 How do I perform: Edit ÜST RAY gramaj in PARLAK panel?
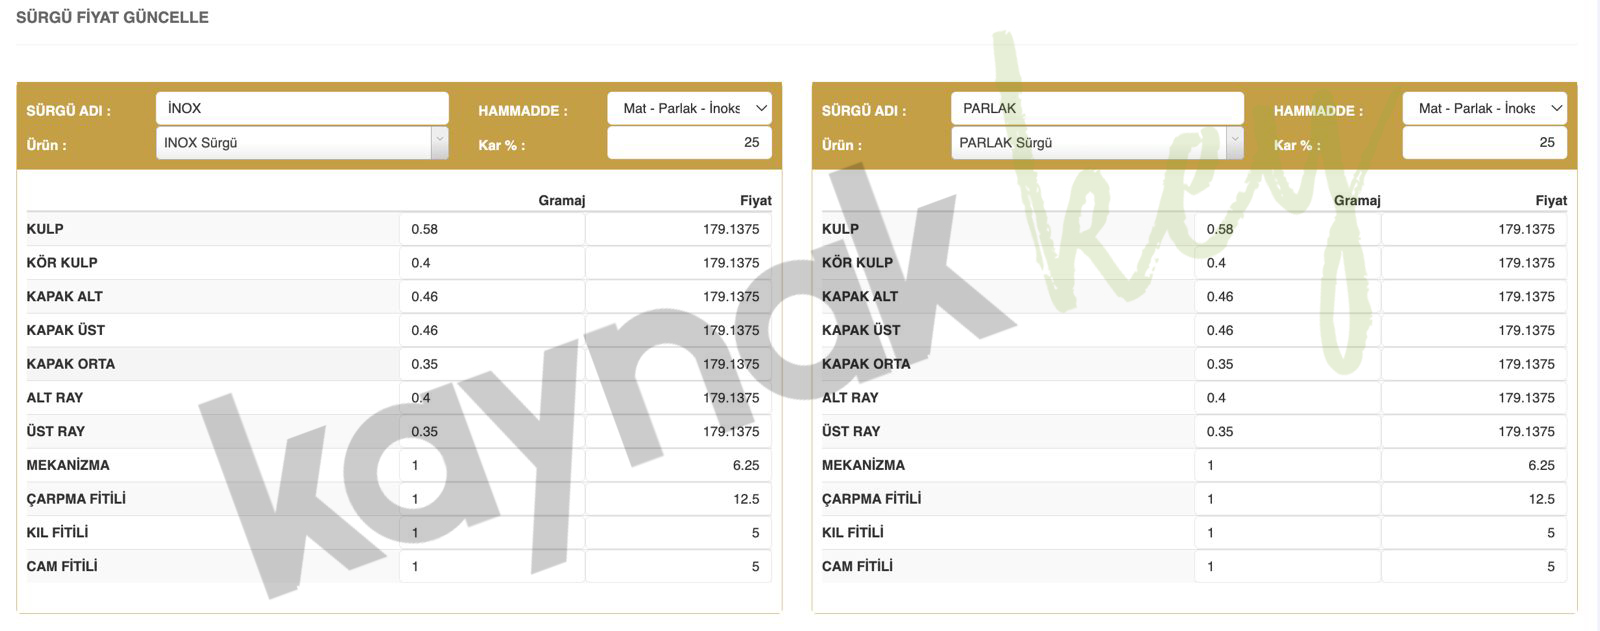click(x=1287, y=432)
